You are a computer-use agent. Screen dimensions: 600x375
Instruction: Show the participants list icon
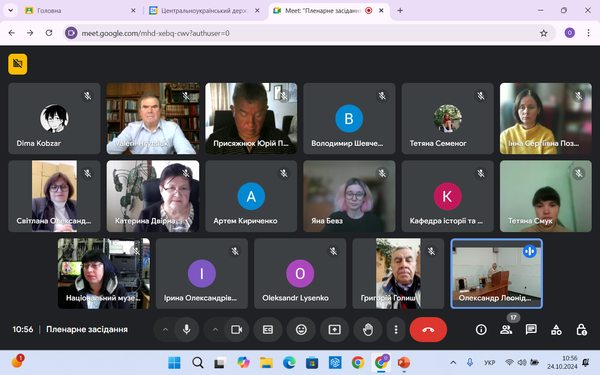(506, 329)
